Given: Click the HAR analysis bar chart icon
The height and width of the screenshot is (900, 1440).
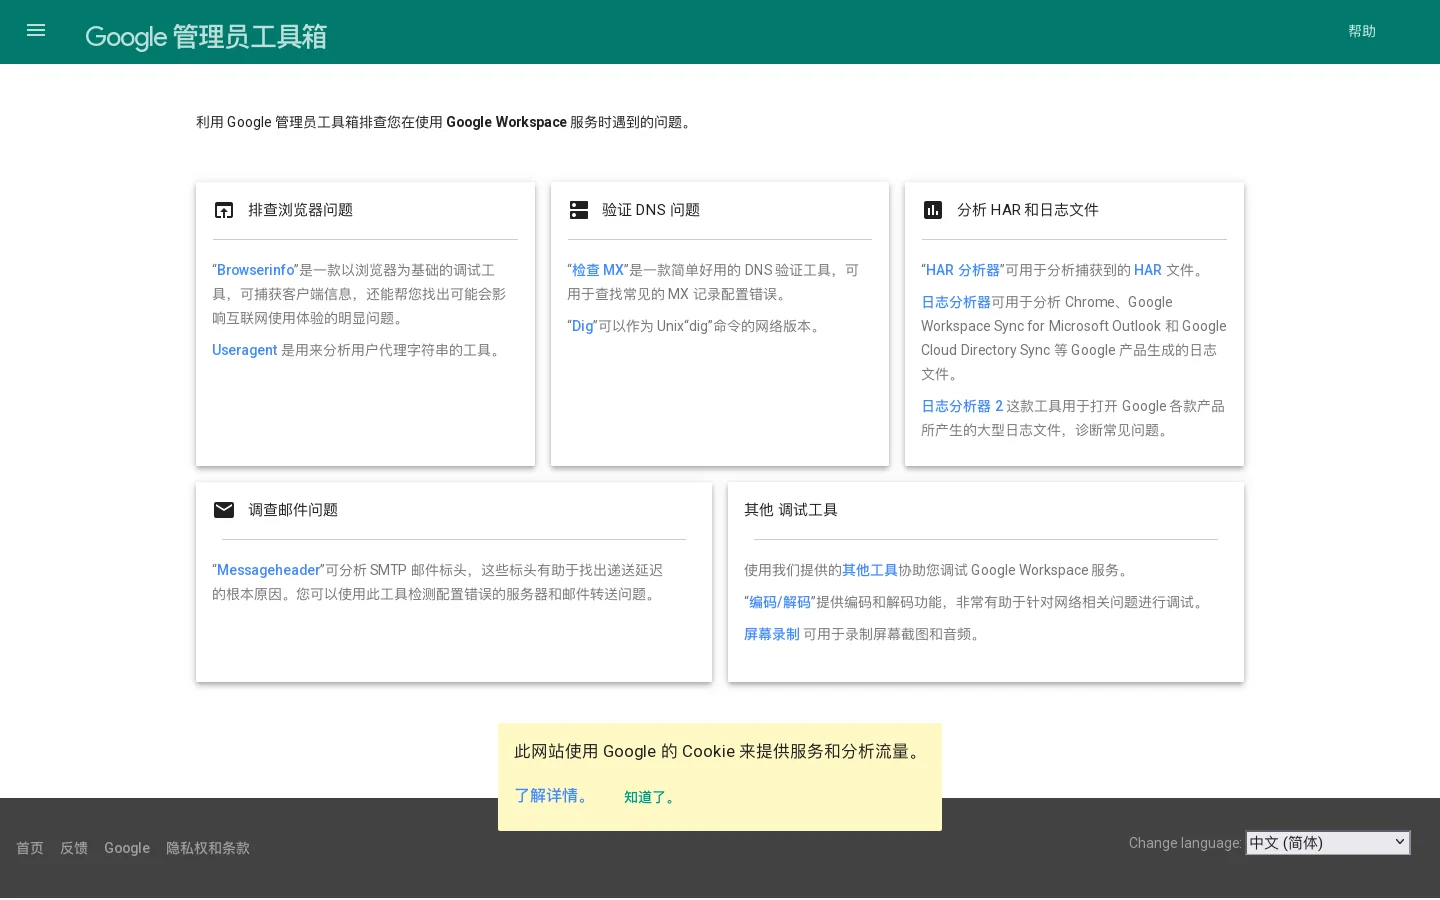Looking at the screenshot, I should [x=933, y=210].
